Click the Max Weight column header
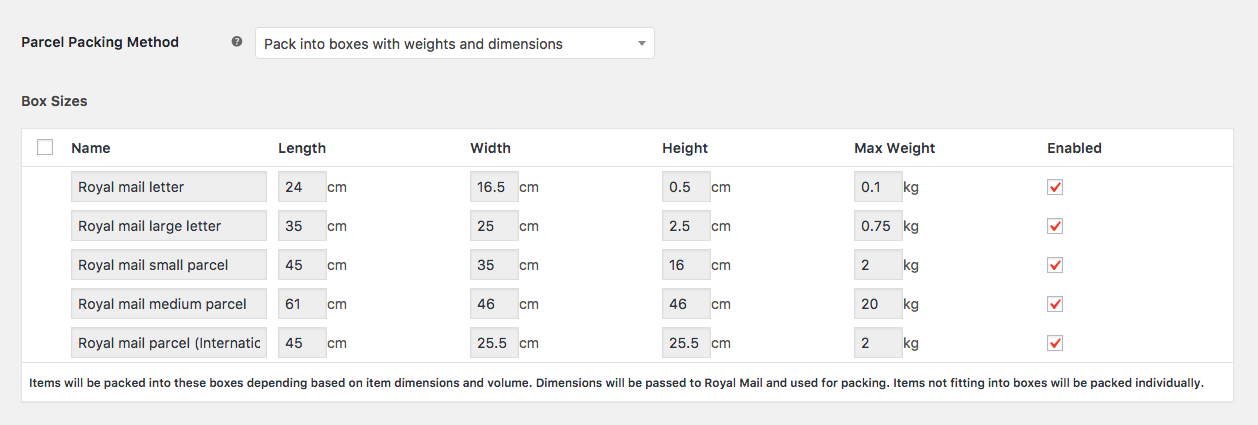1258x425 pixels. click(x=895, y=148)
